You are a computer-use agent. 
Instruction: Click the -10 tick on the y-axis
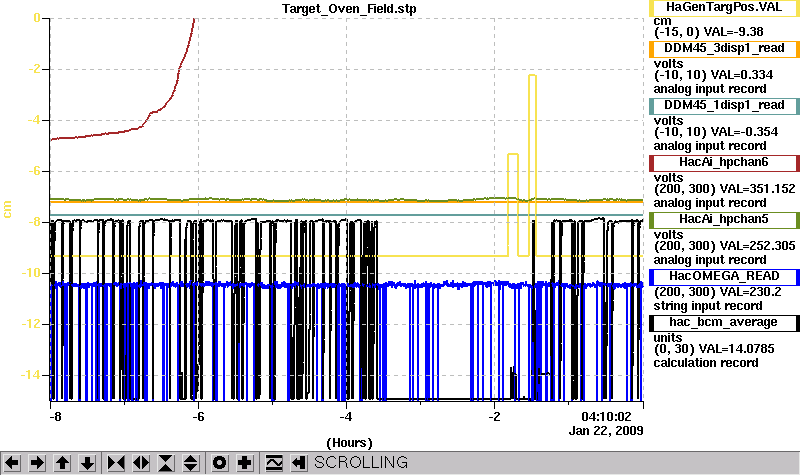(x=31, y=273)
